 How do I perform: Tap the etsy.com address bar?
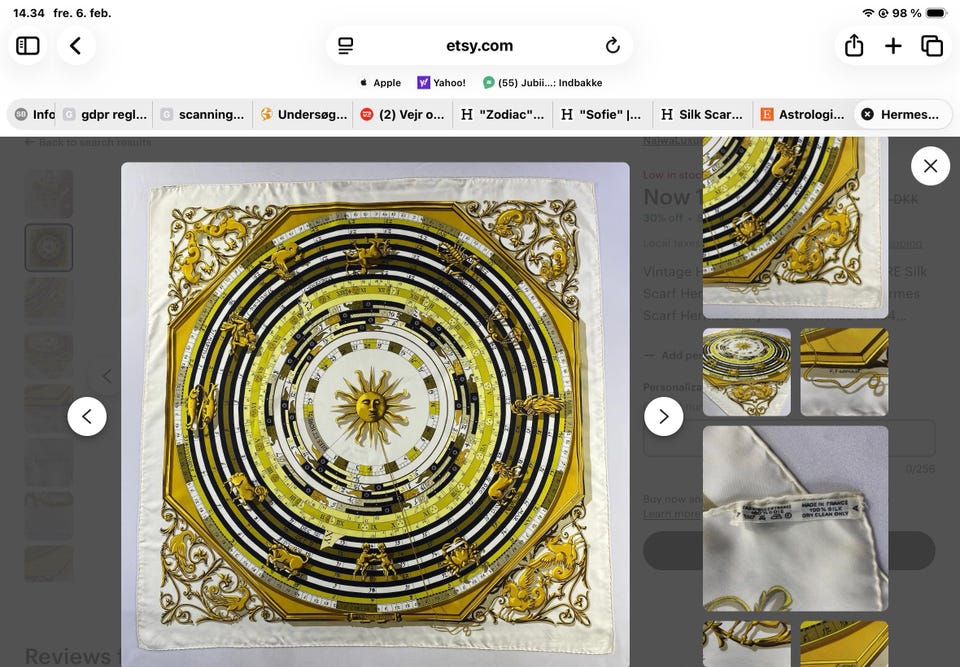pos(478,45)
